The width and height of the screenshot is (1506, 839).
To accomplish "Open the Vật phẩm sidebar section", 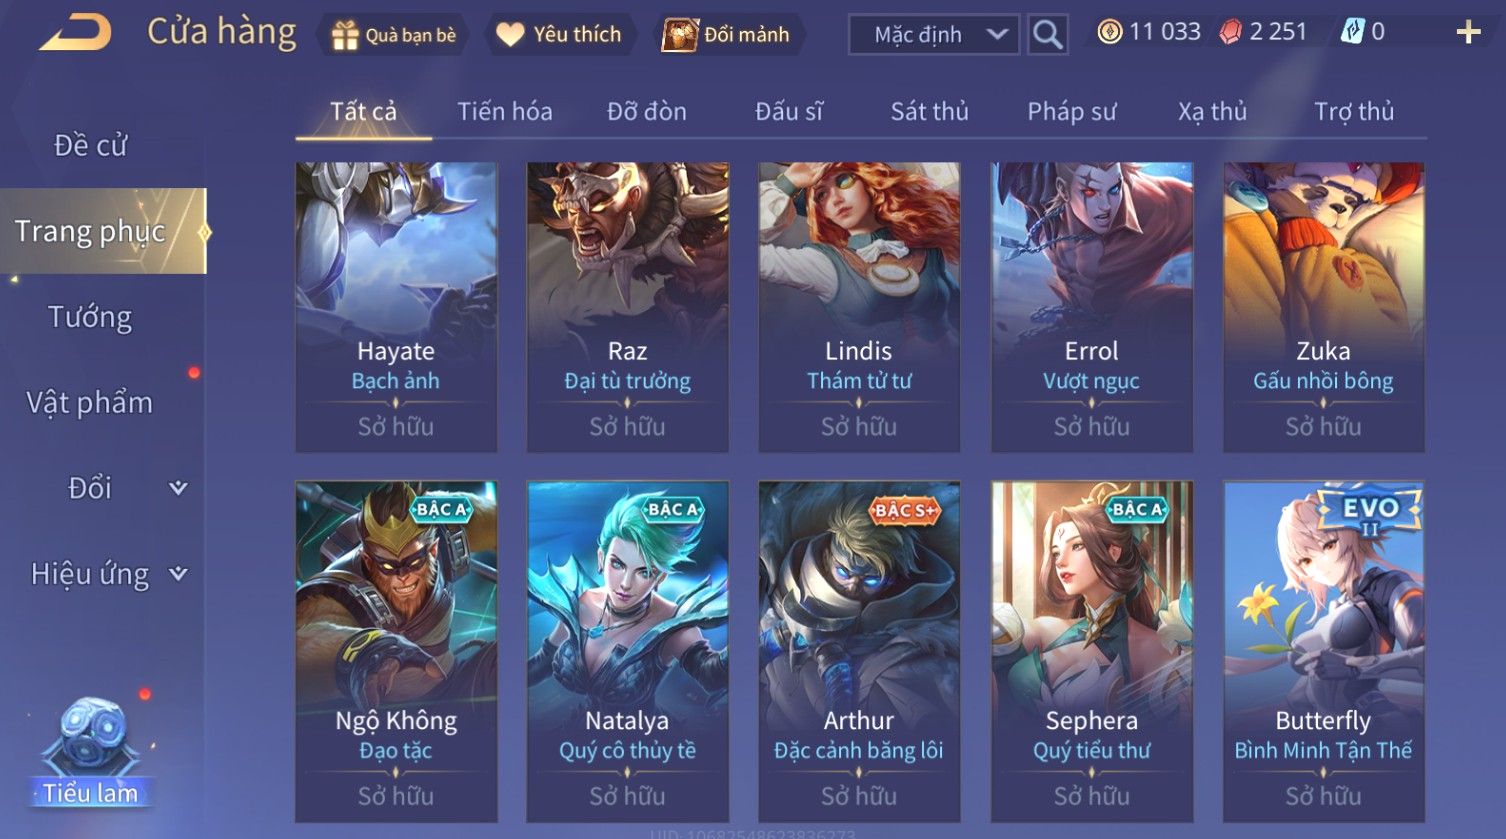I will coord(90,403).
